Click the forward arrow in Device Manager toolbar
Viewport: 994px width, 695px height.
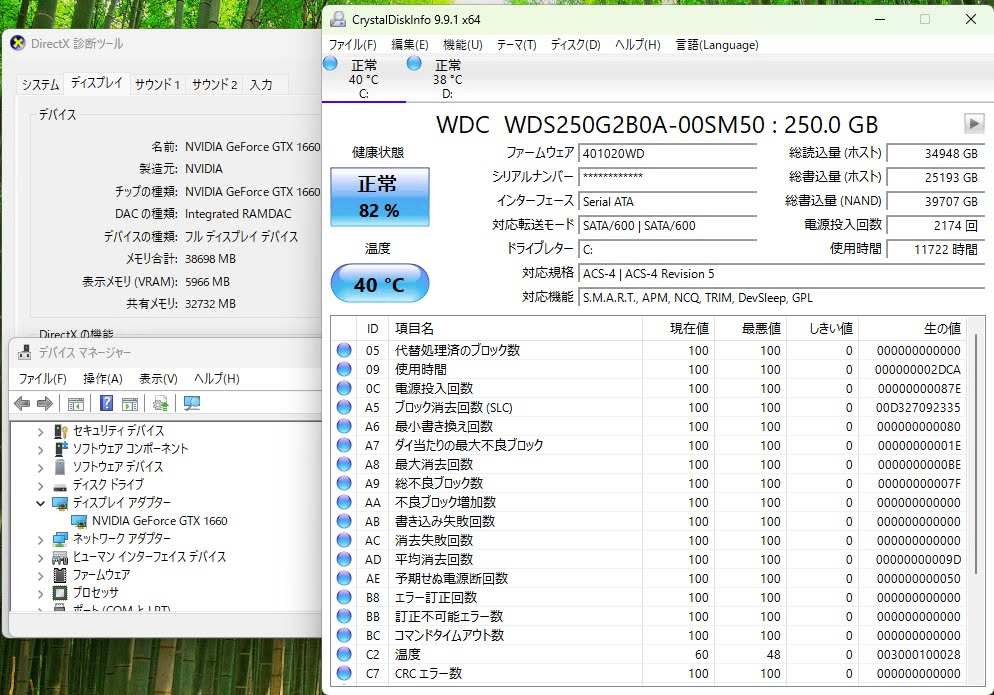pyautogui.click(x=45, y=403)
